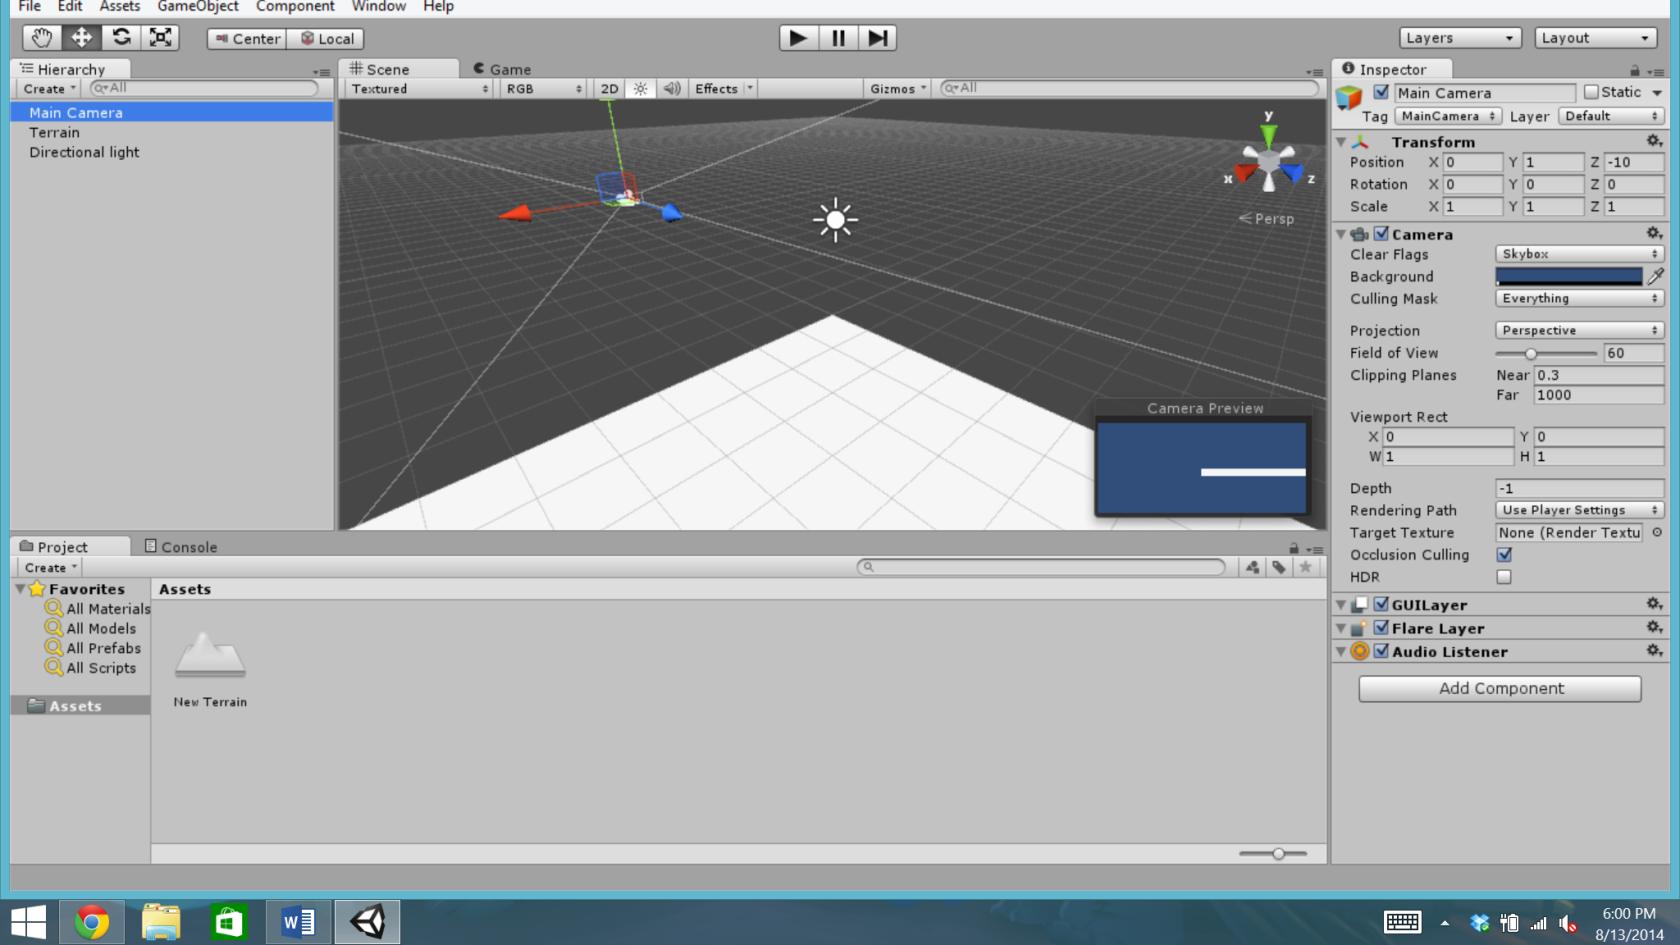Open the Clear Flags Skybox dropdown
The height and width of the screenshot is (945, 1680).
(x=1579, y=254)
